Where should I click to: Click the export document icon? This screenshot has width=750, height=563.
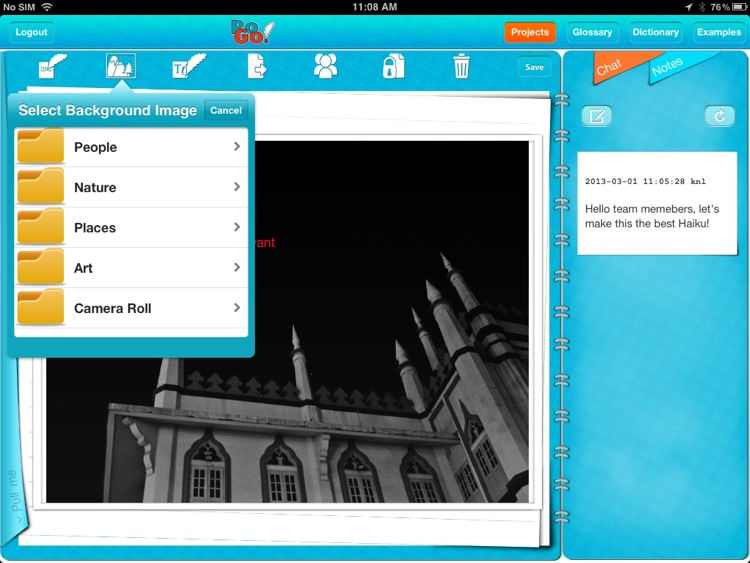pyautogui.click(x=257, y=67)
